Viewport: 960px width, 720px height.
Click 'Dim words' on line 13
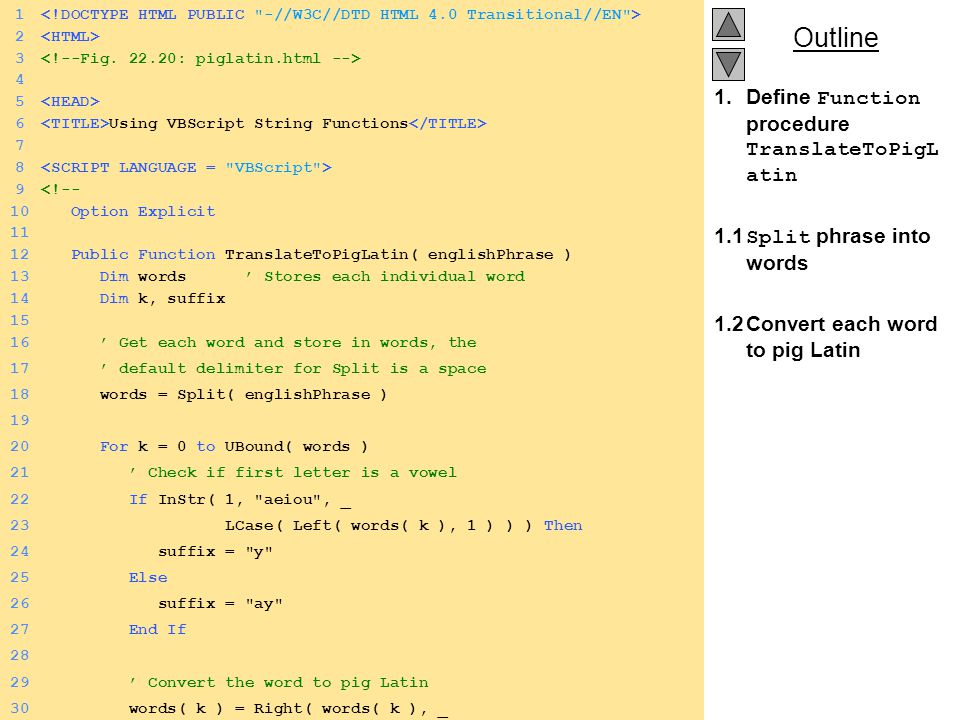click(143, 277)
